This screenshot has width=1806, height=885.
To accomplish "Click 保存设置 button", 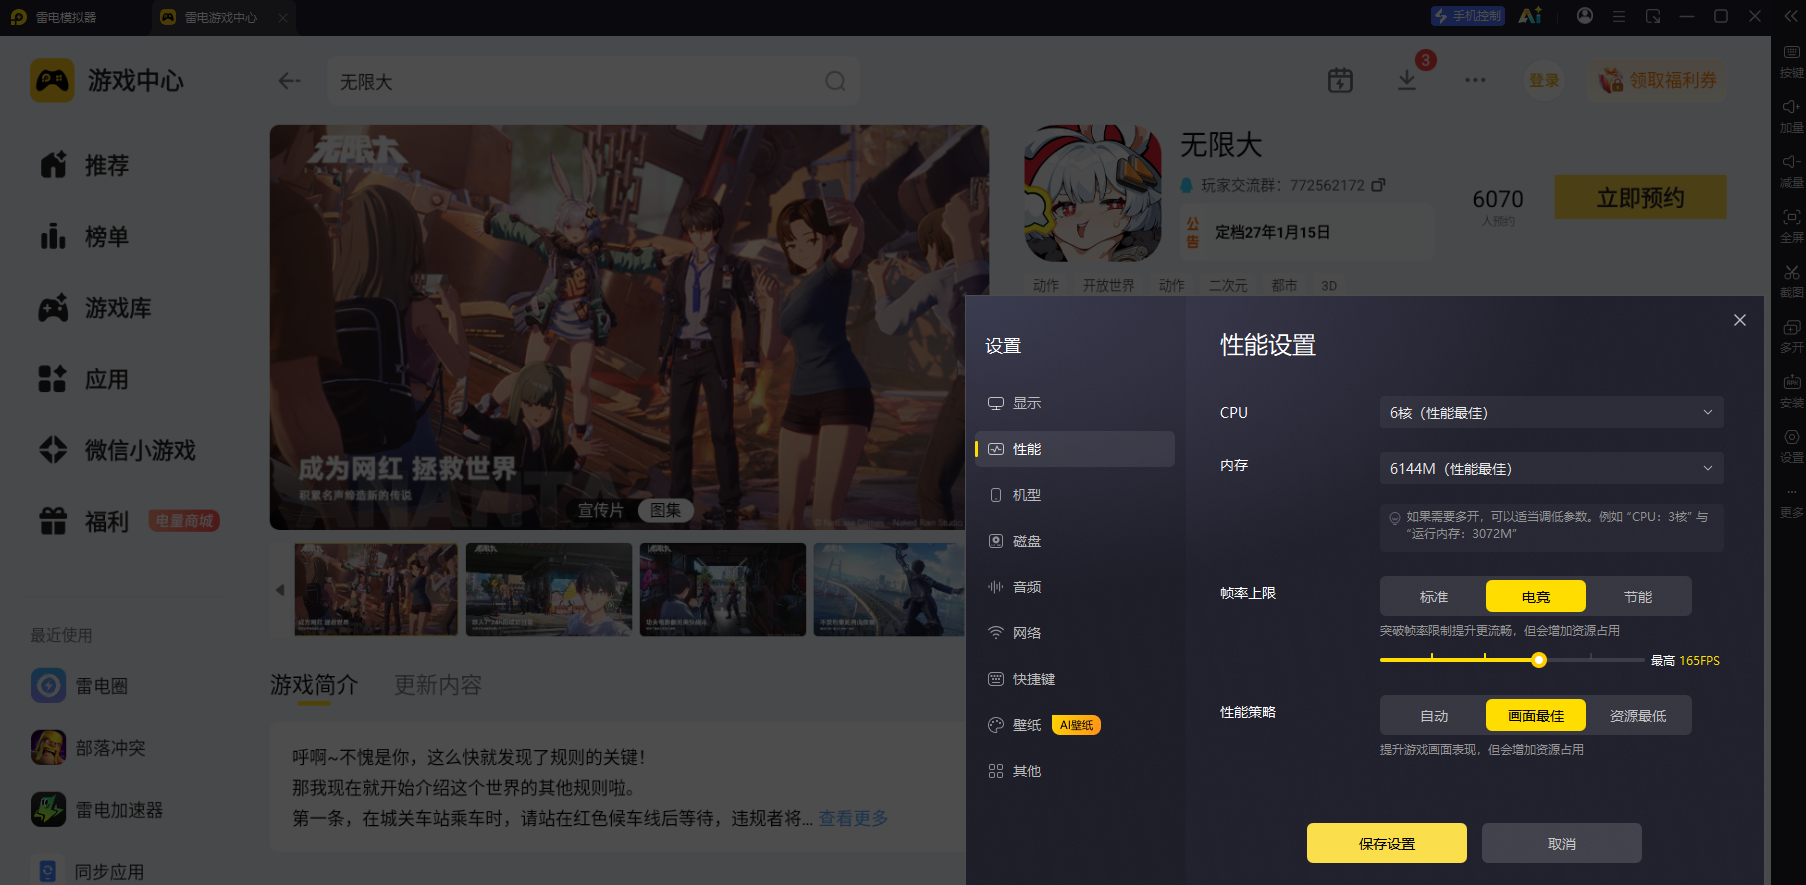I will point(1386,843).
